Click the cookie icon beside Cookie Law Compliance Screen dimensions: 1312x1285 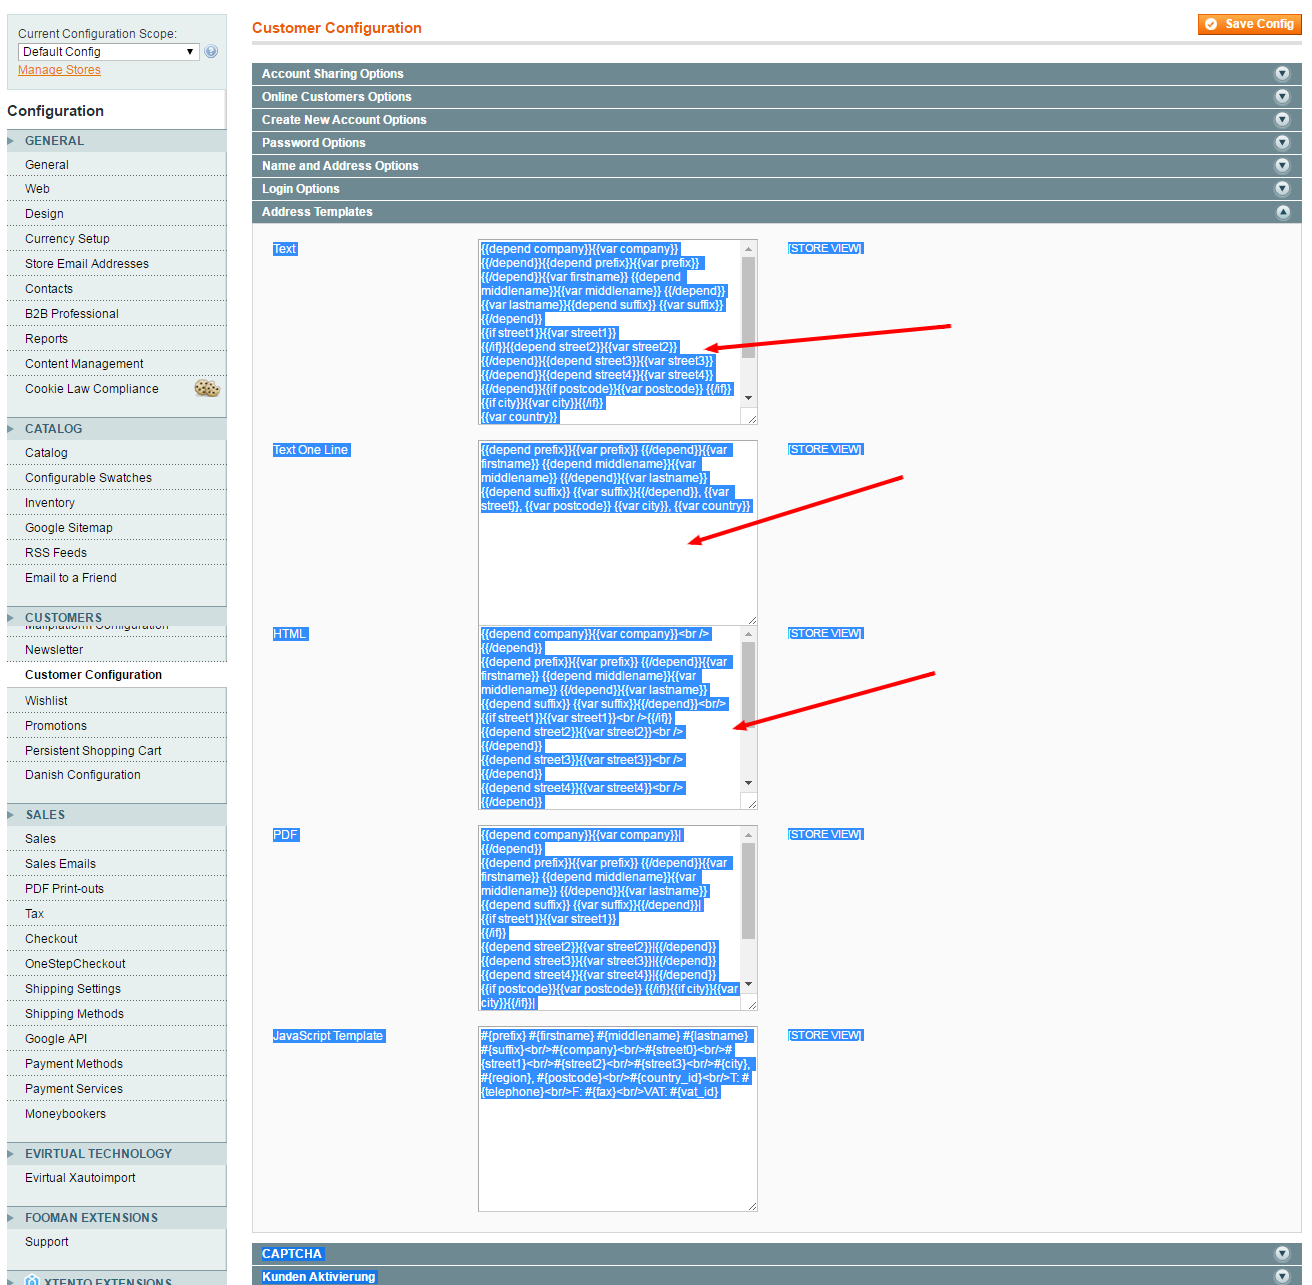point(207,389)
